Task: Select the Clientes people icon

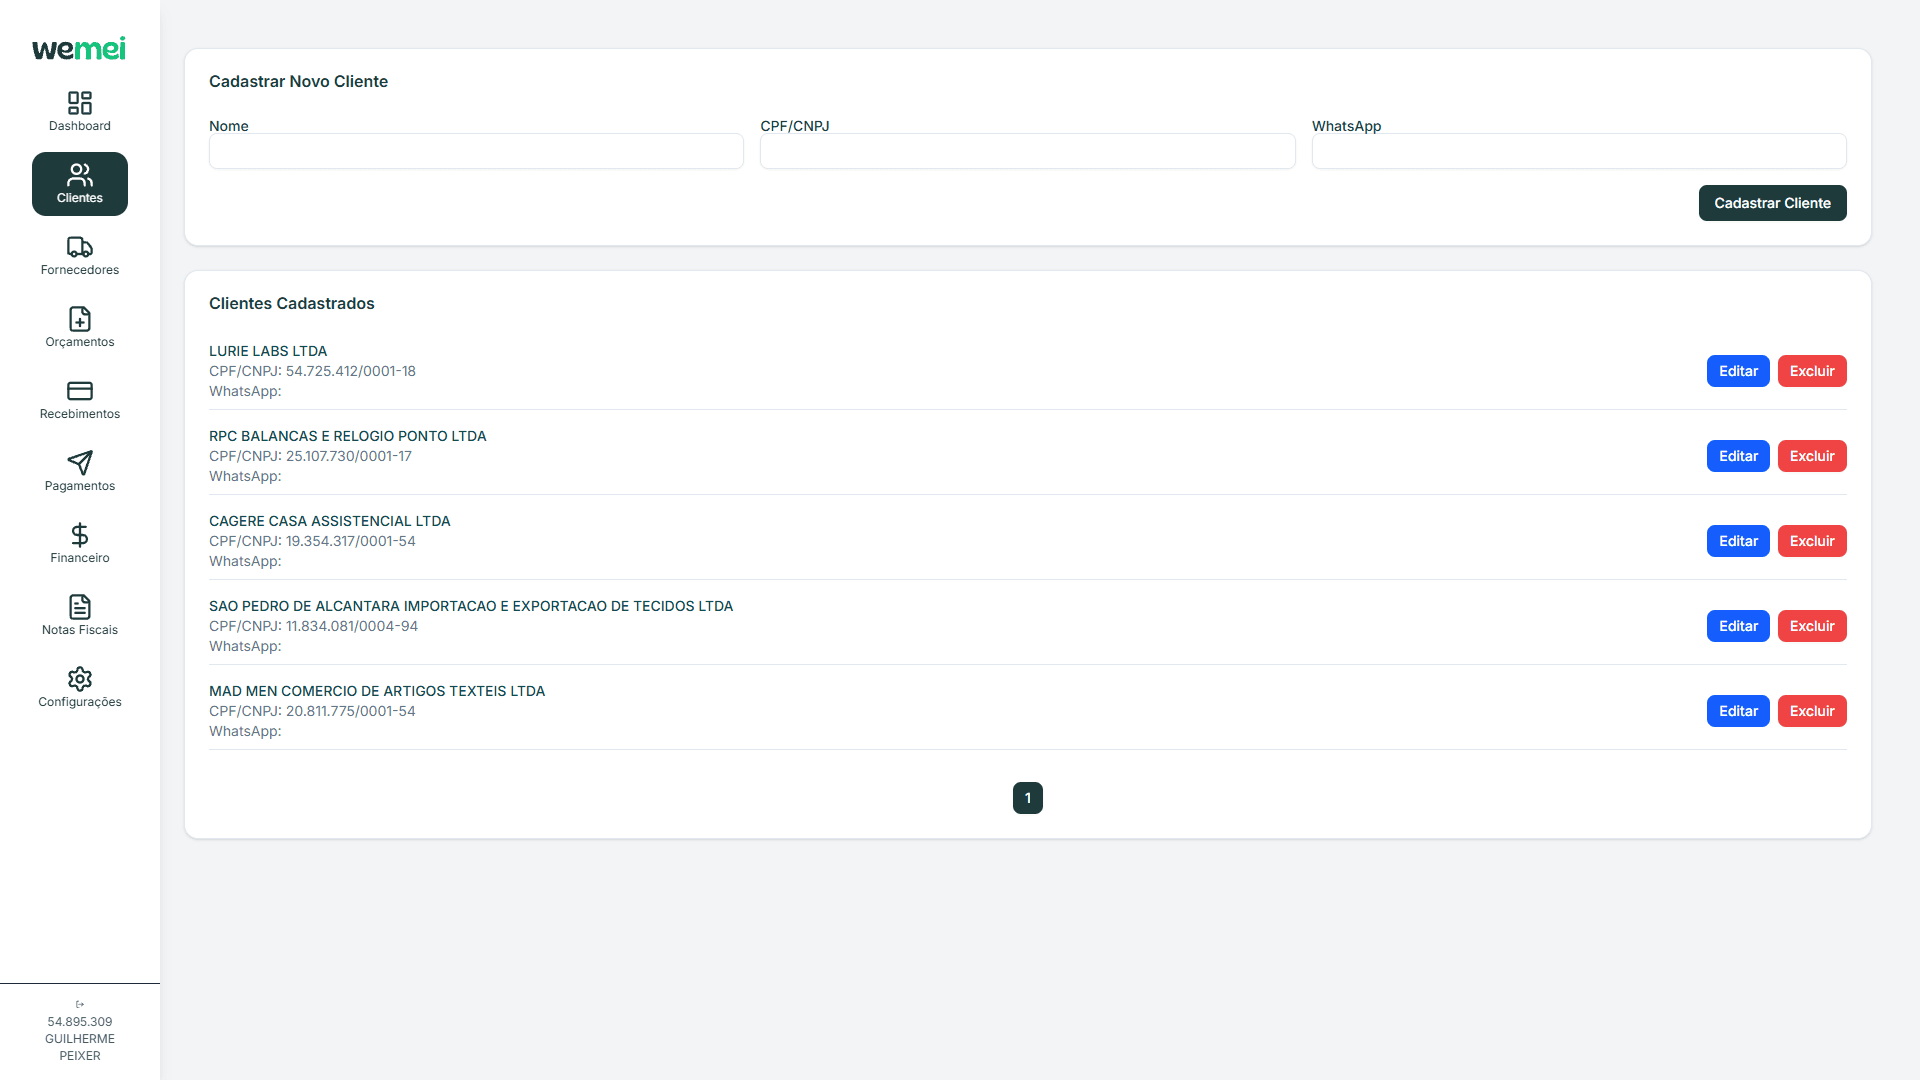Action: coord(80,175)
